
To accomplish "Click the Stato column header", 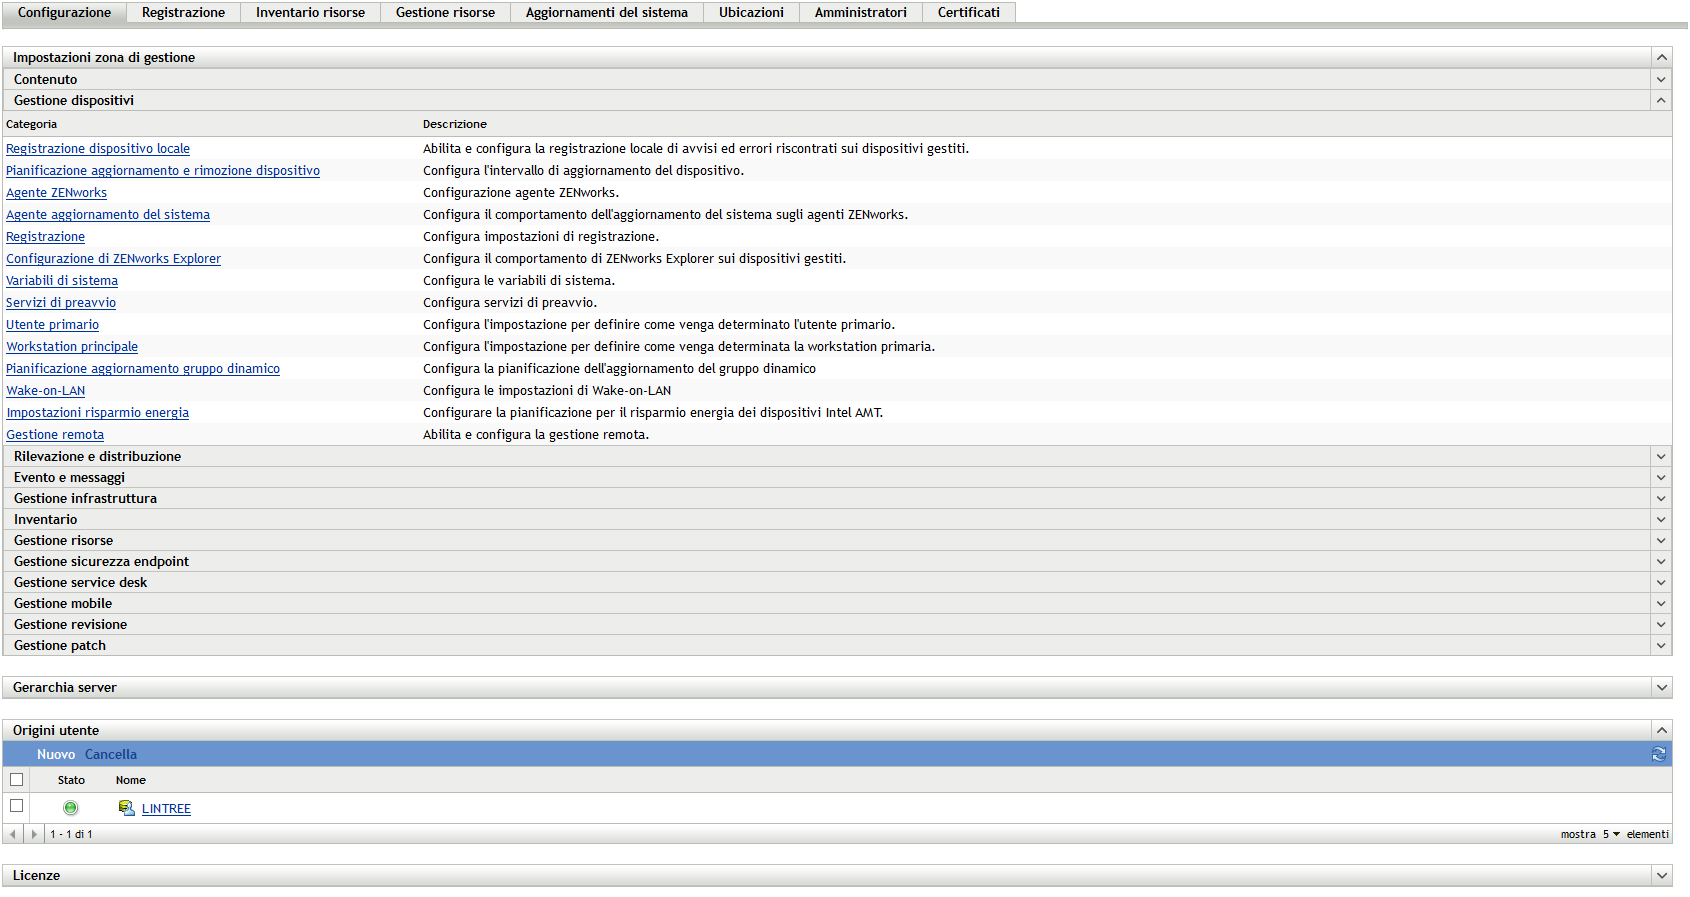I will pyautogui.click(x=71, y=780).
